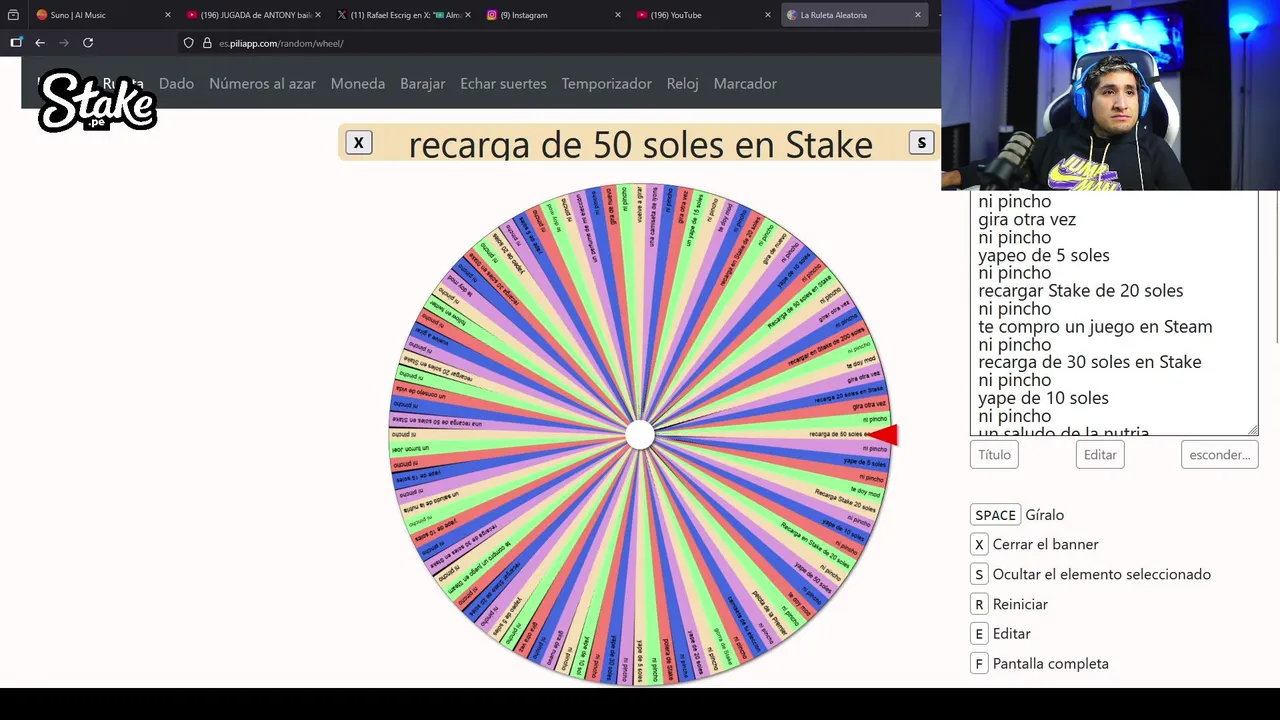
Task: Click the red pointer arrow on the wheel
Action: (882, 435)
